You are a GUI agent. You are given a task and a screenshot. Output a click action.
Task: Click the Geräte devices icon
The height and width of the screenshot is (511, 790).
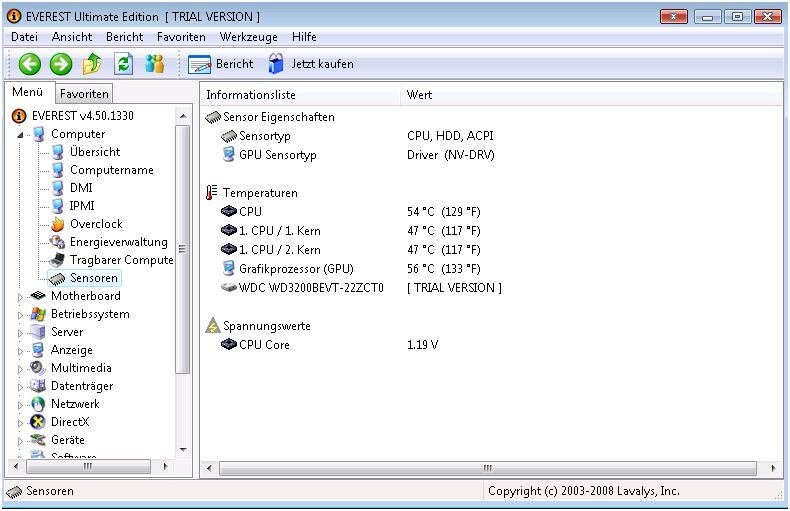tap(38, 440)
